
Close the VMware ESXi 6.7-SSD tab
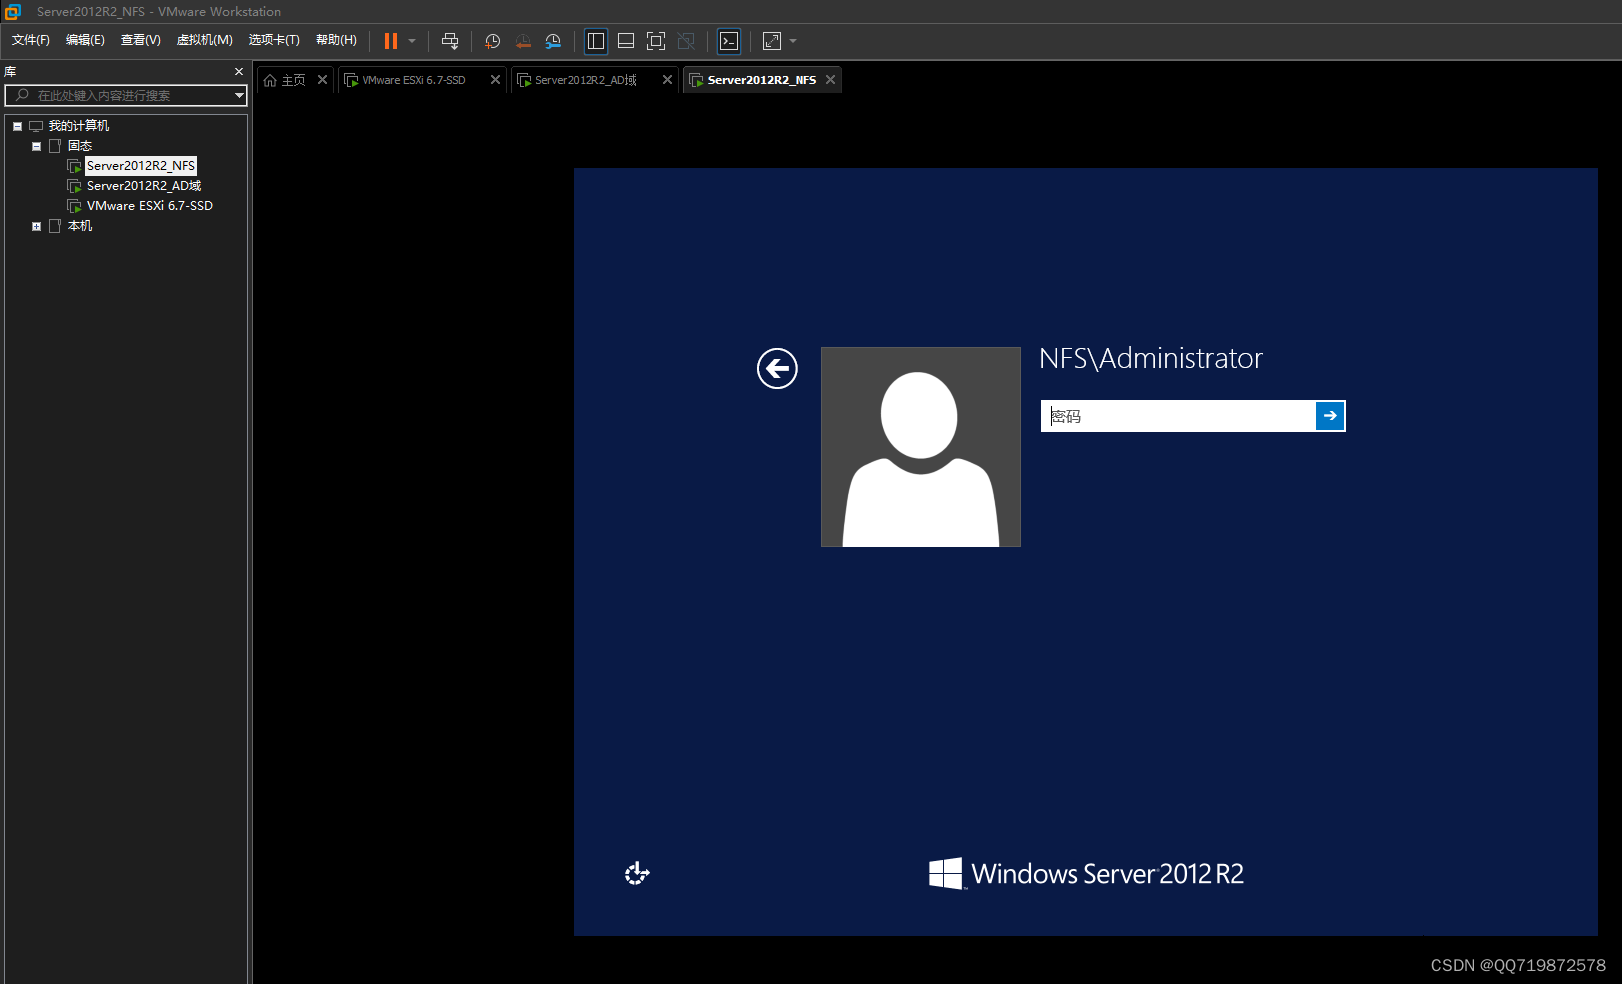coord(495,80)
